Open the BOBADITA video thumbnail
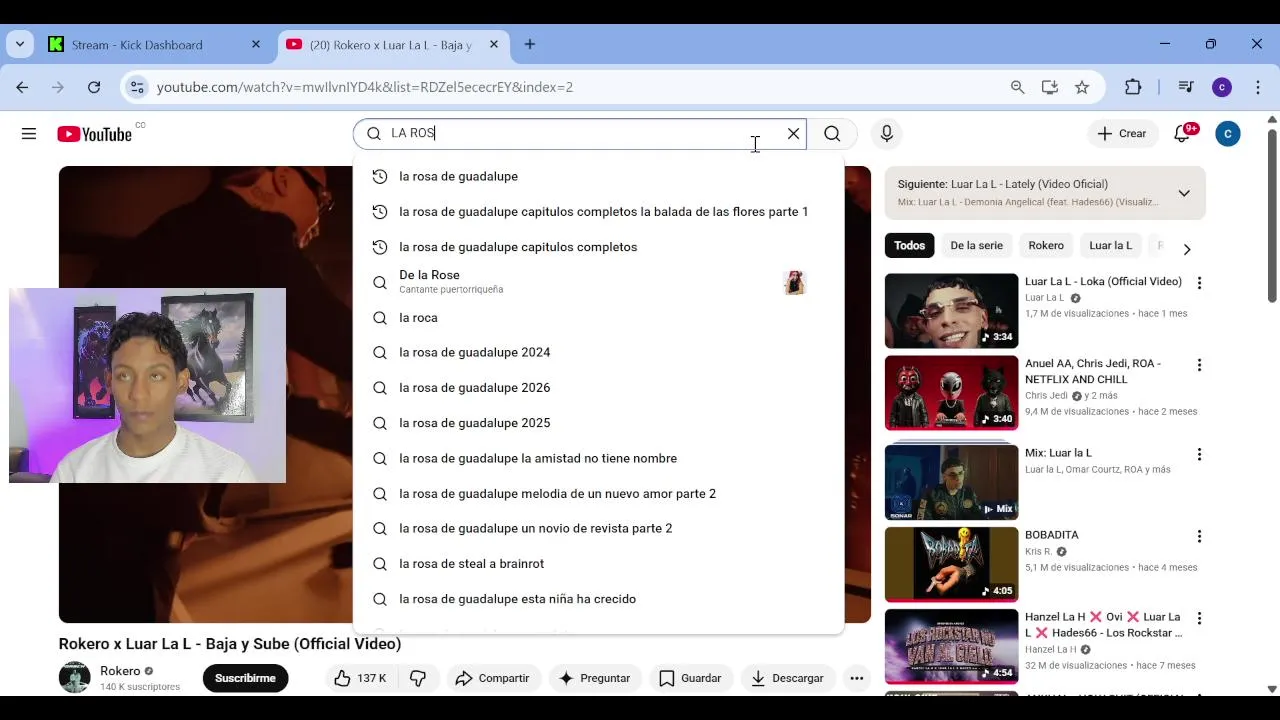Screen dimensions: 1280x720 pos(951,564)
